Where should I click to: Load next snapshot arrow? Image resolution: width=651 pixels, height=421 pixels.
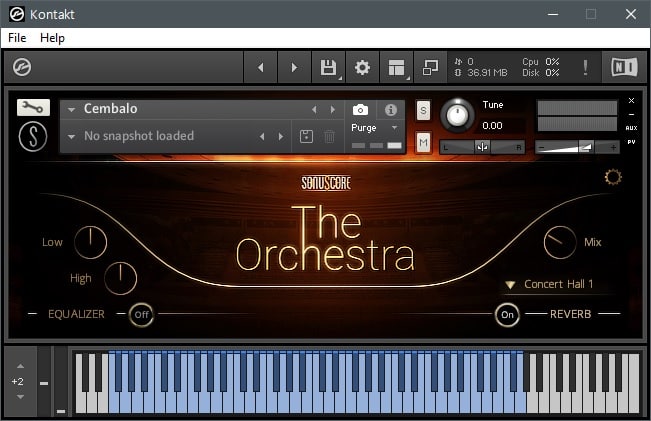pos(281,136)
